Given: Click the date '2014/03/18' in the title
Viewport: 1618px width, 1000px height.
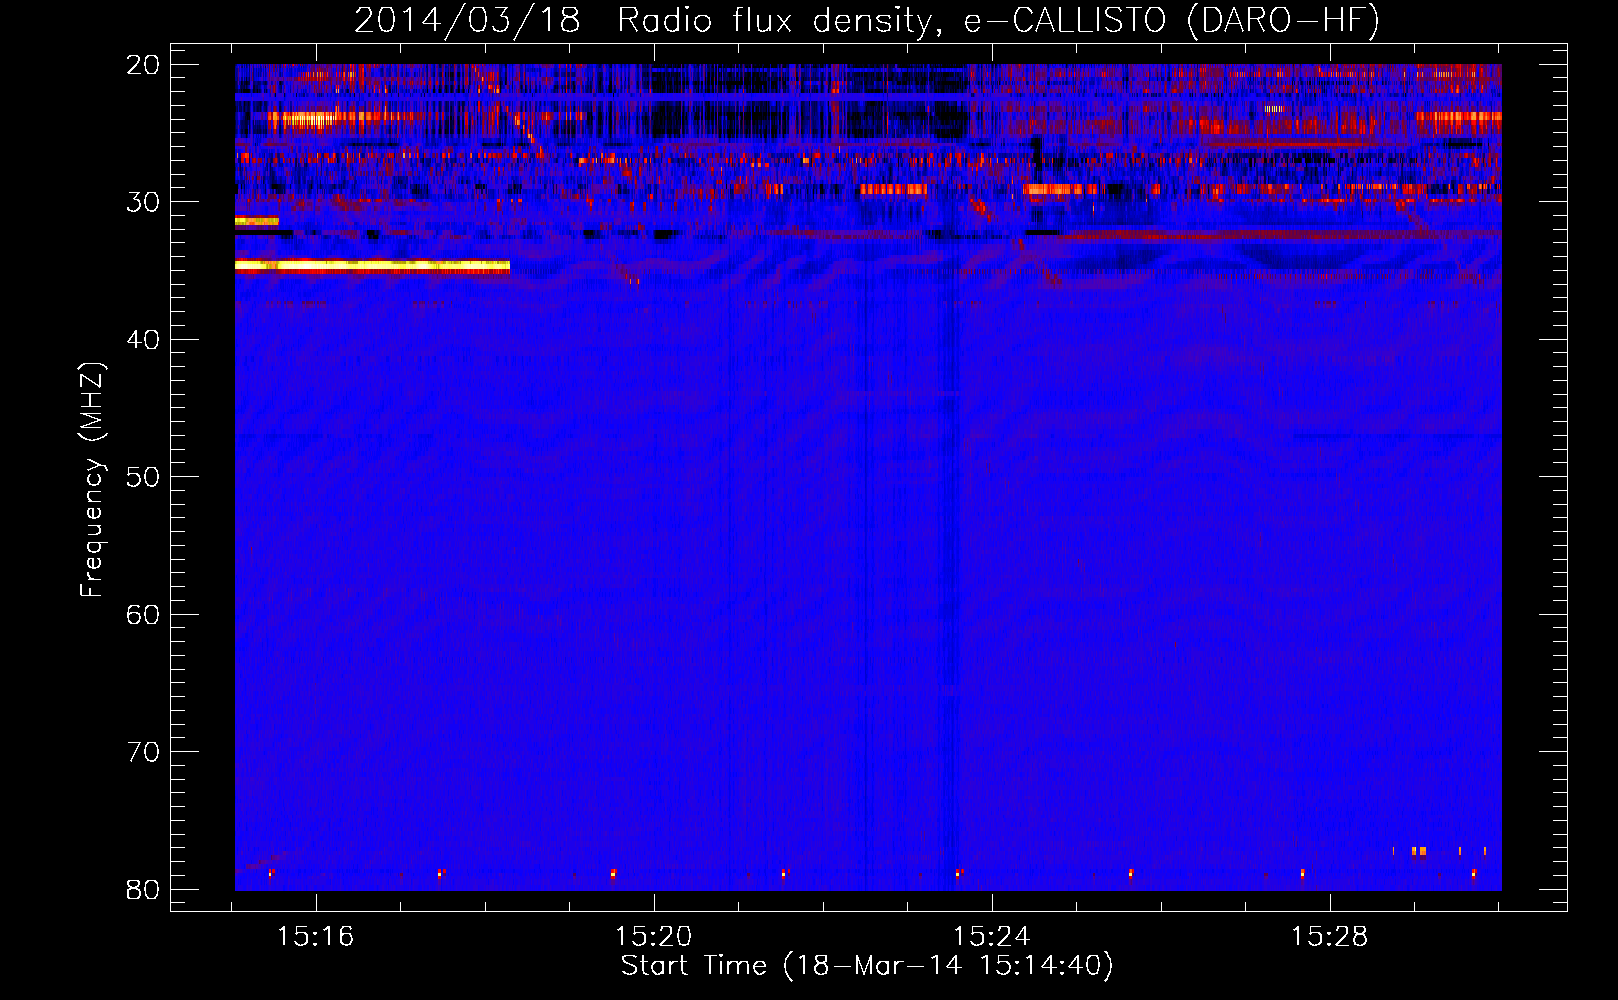Looking at the screenshot, I should [467, 20].
